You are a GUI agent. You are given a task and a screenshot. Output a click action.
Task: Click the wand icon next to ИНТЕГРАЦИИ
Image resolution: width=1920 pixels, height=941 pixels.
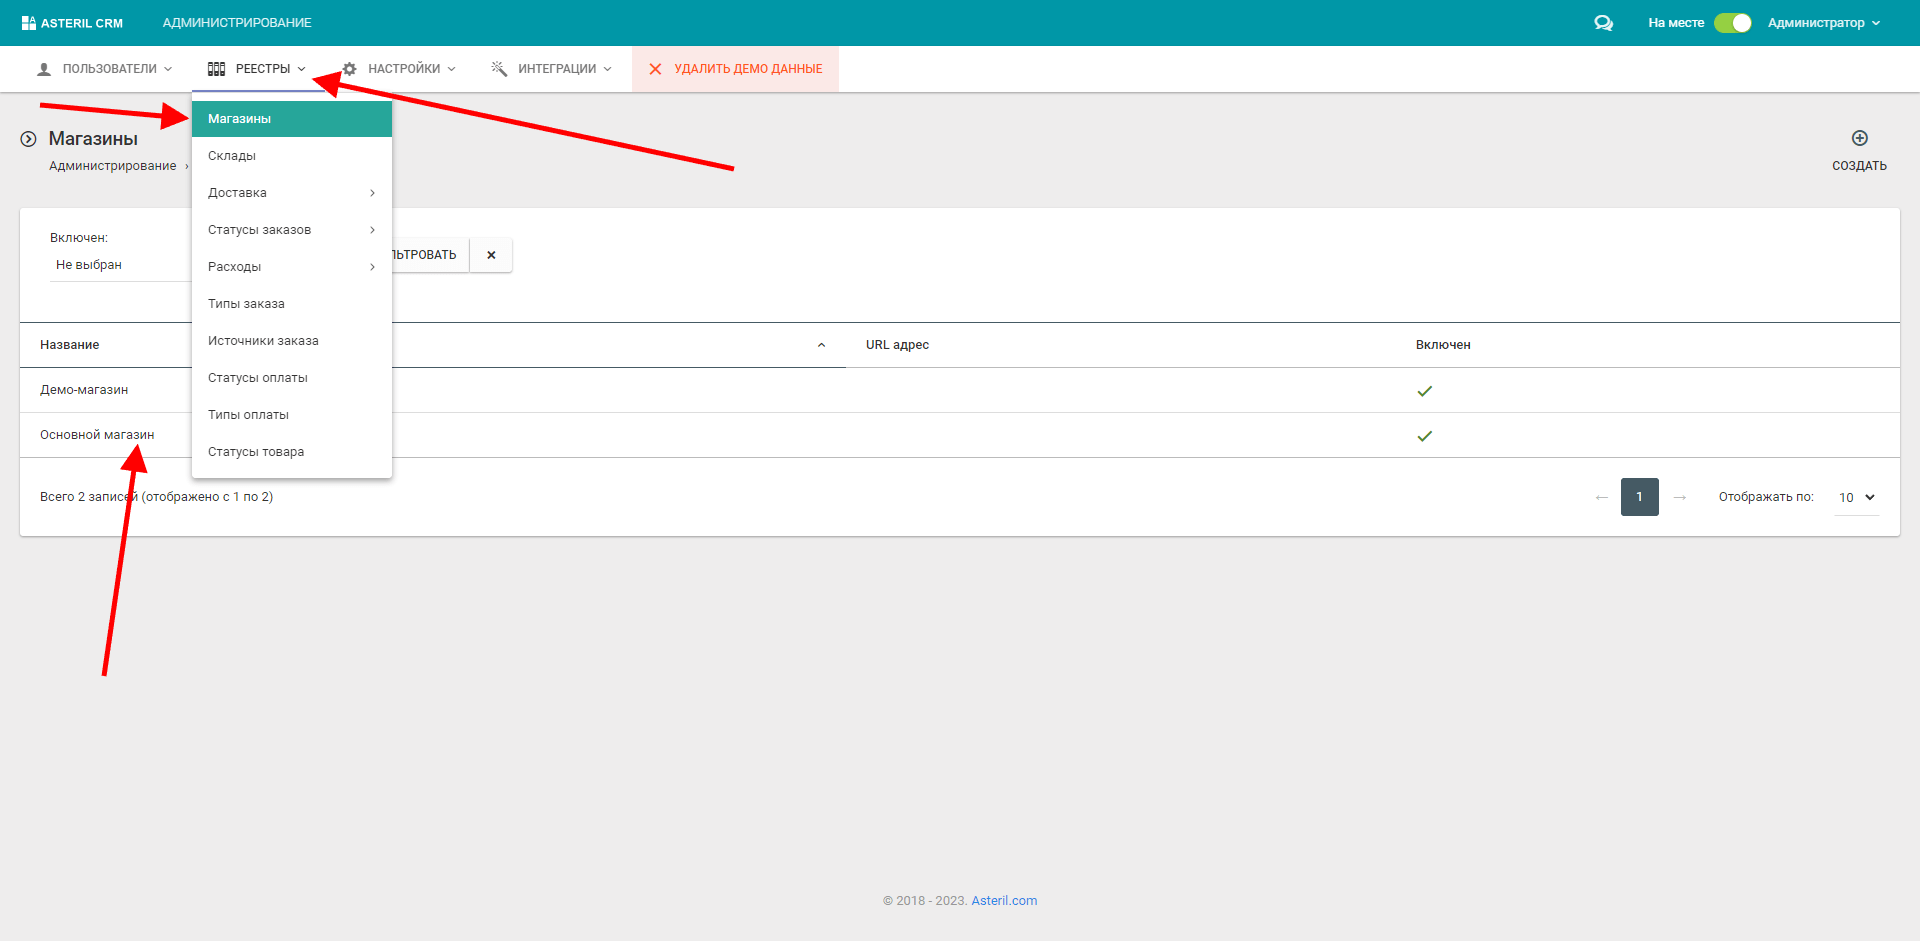498,68
